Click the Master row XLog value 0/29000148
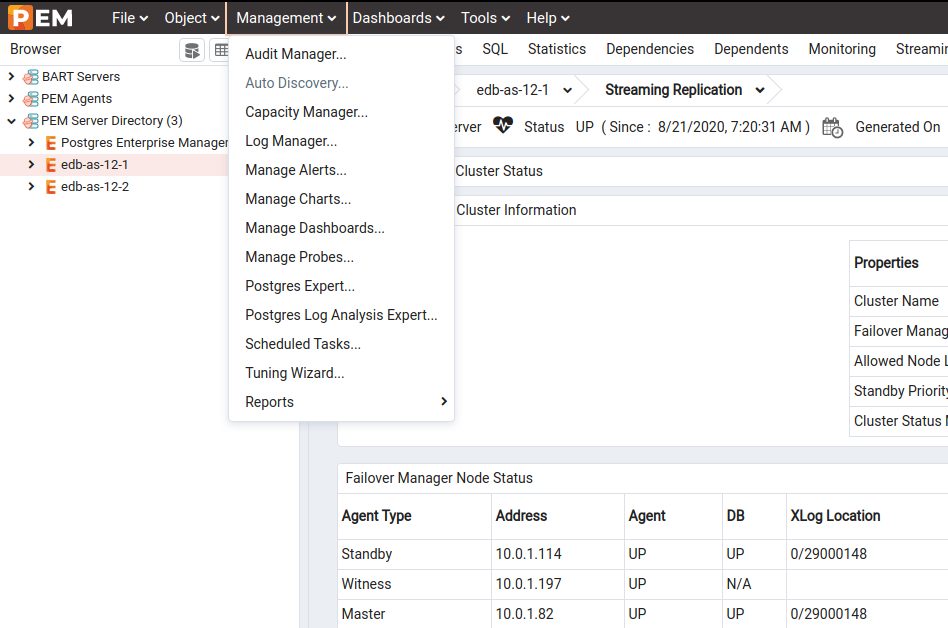Viewport: 948px width, 628px height. coord(829,614)
